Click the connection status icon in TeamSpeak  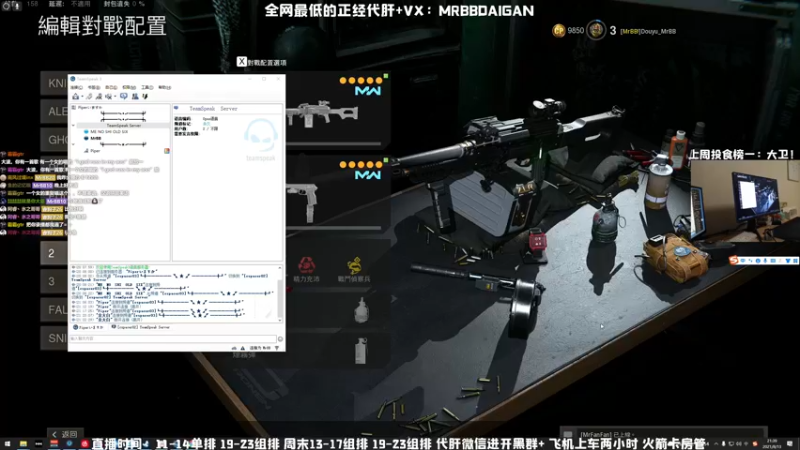pyautogui.click(x=277, y=348)
